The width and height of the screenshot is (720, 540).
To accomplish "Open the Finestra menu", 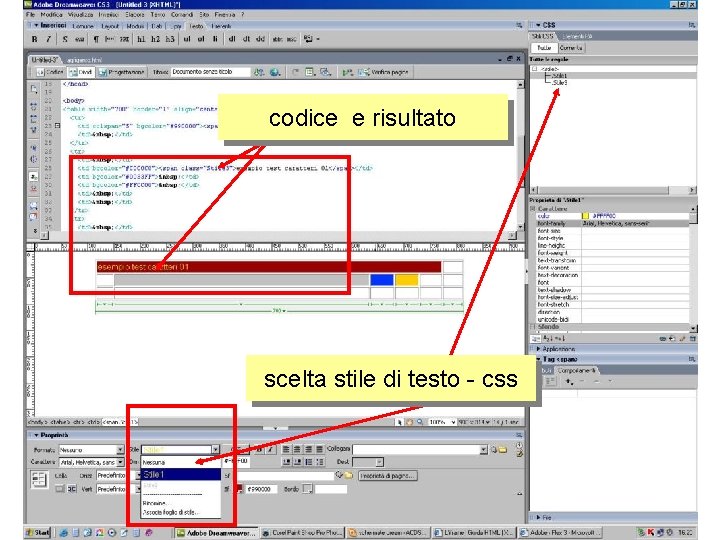I will (225, 15).
